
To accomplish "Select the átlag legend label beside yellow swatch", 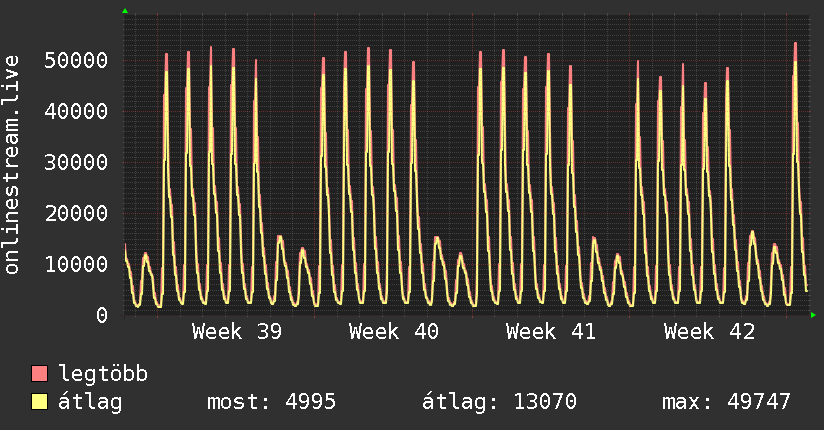I will click(90, 402).
